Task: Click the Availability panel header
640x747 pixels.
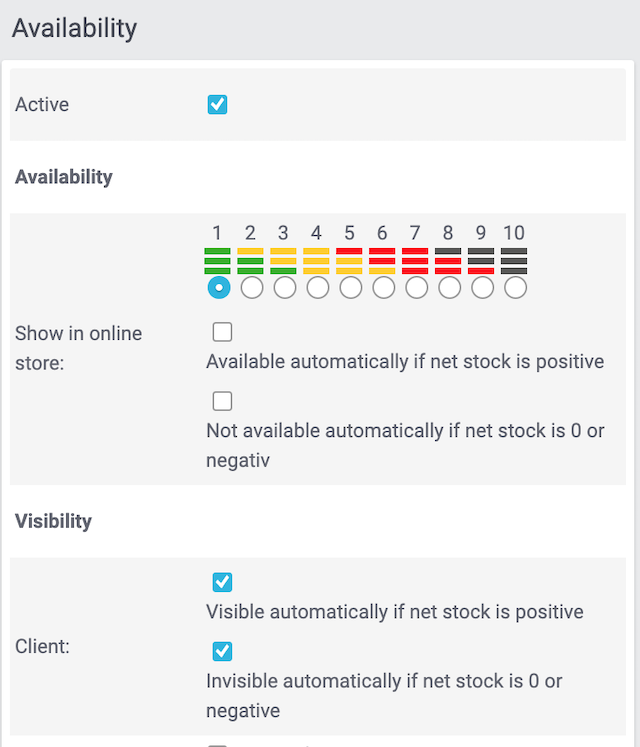Action: tap(75, 28)
